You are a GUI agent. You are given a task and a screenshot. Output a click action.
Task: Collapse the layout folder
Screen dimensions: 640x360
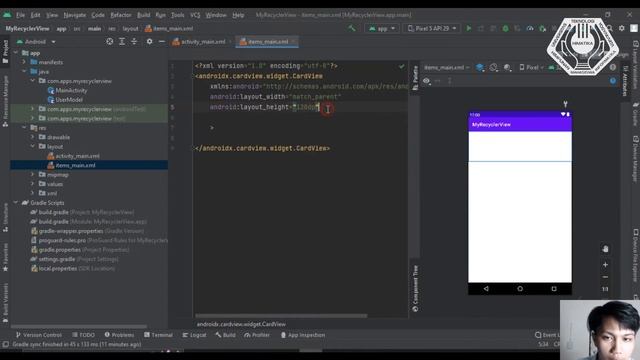coord(33,147)
